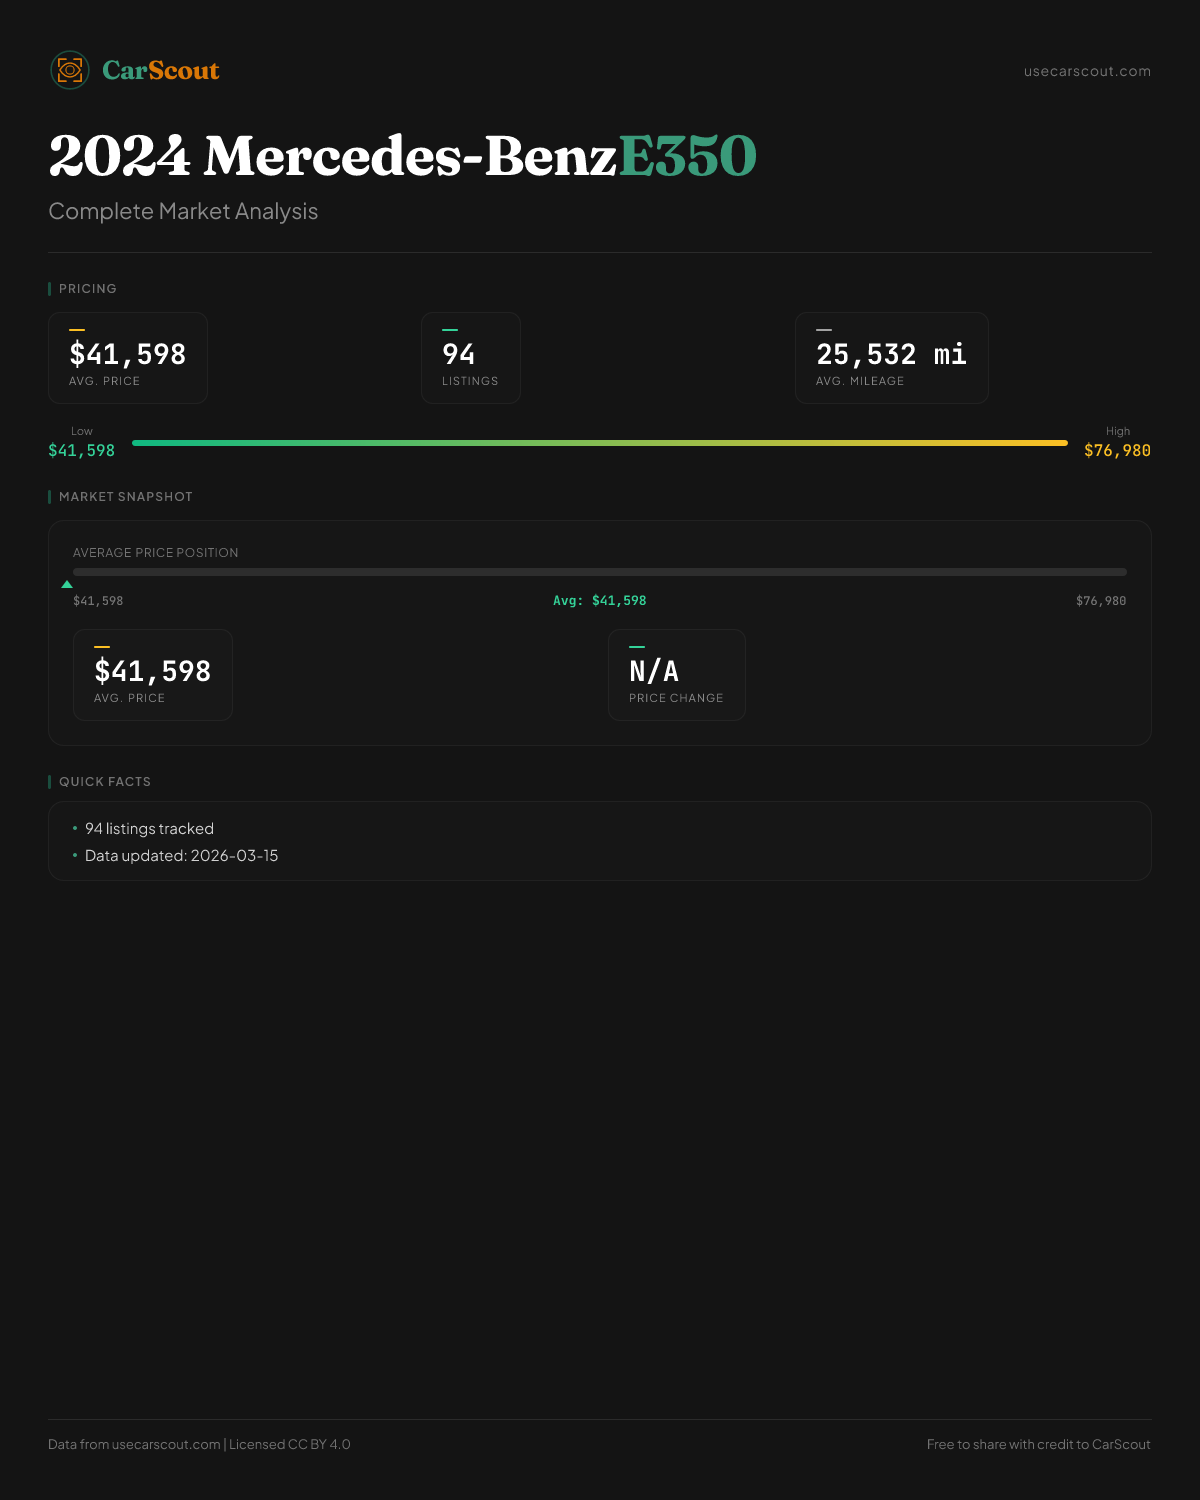Select the 25,532 mi average mileage card
Image resolution: width=1200 pixels, height=1500 pixels.
tap(891, 358)
